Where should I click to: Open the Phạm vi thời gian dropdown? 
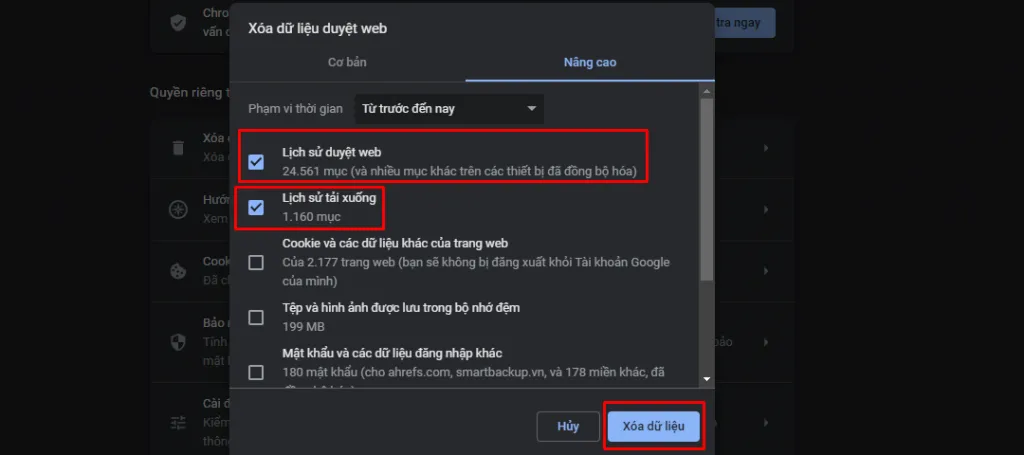click(449, 108)
